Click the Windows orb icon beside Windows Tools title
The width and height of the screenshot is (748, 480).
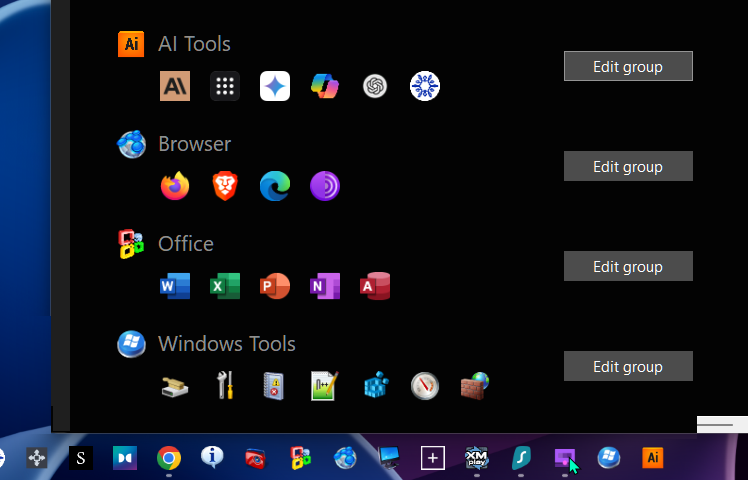pyautogui.click(x=131, y=344)
